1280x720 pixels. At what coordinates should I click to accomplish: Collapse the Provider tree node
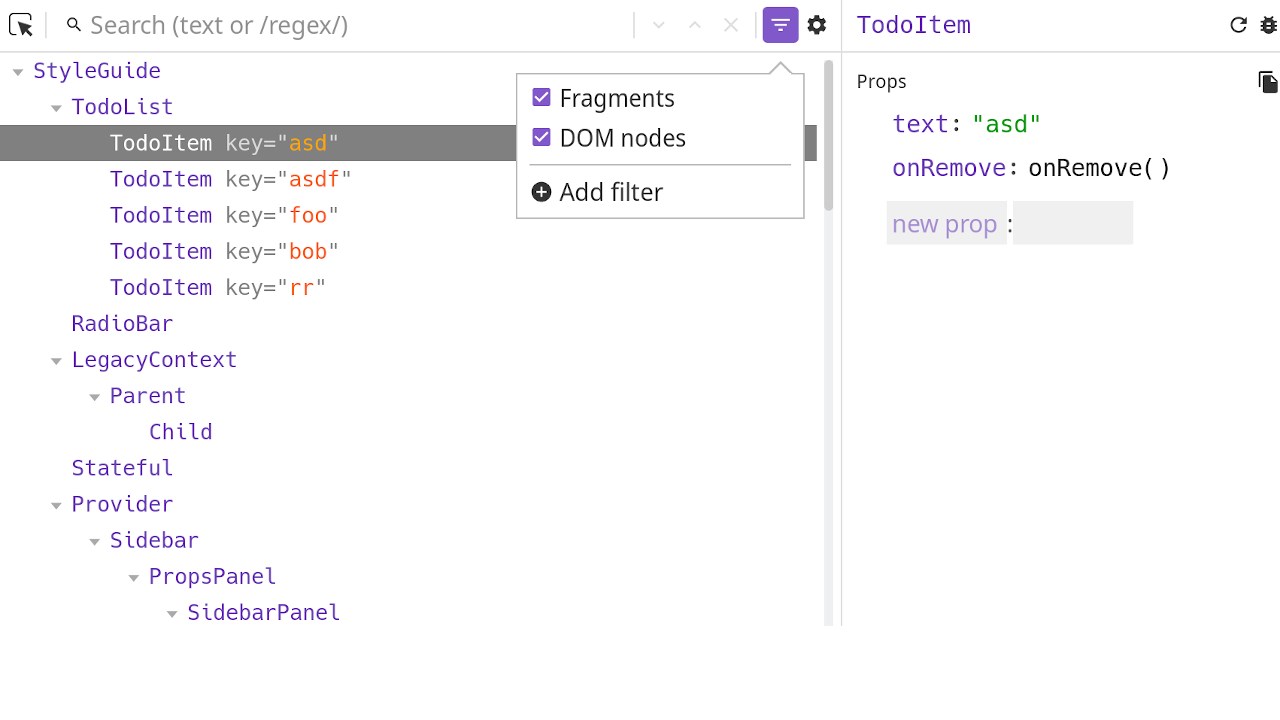click(x=56, y=505)
